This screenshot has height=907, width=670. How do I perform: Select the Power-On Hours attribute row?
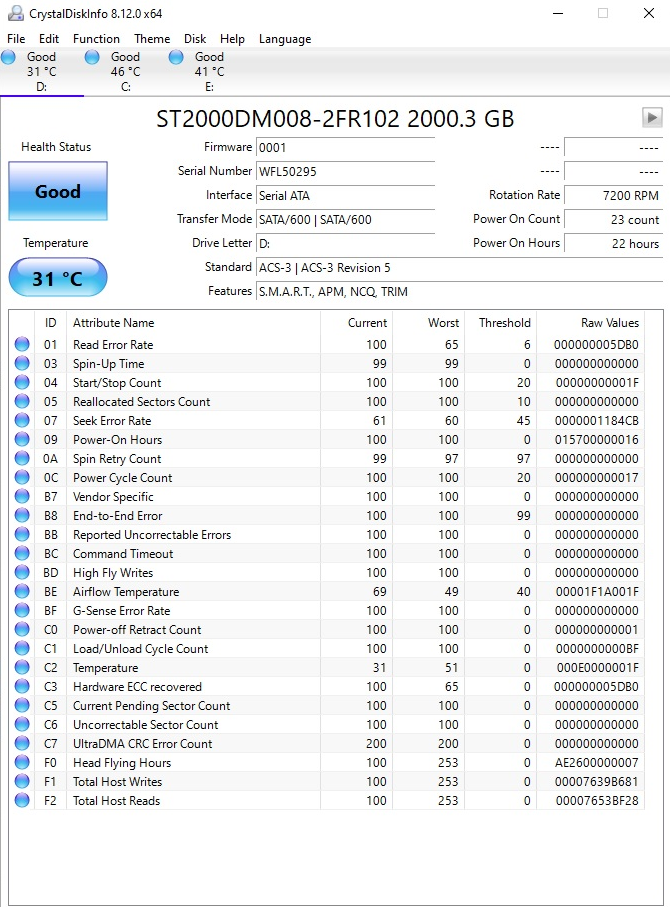[327, 440]
